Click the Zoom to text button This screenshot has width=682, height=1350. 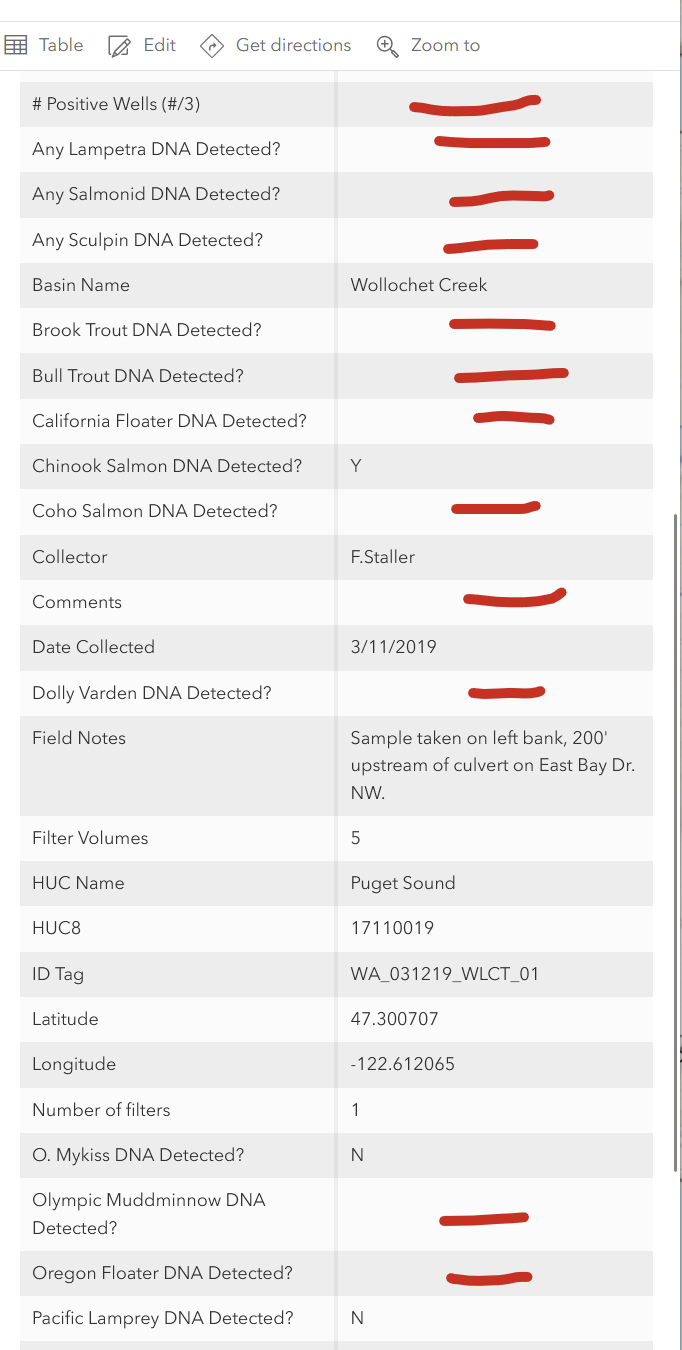coord(445,45)
